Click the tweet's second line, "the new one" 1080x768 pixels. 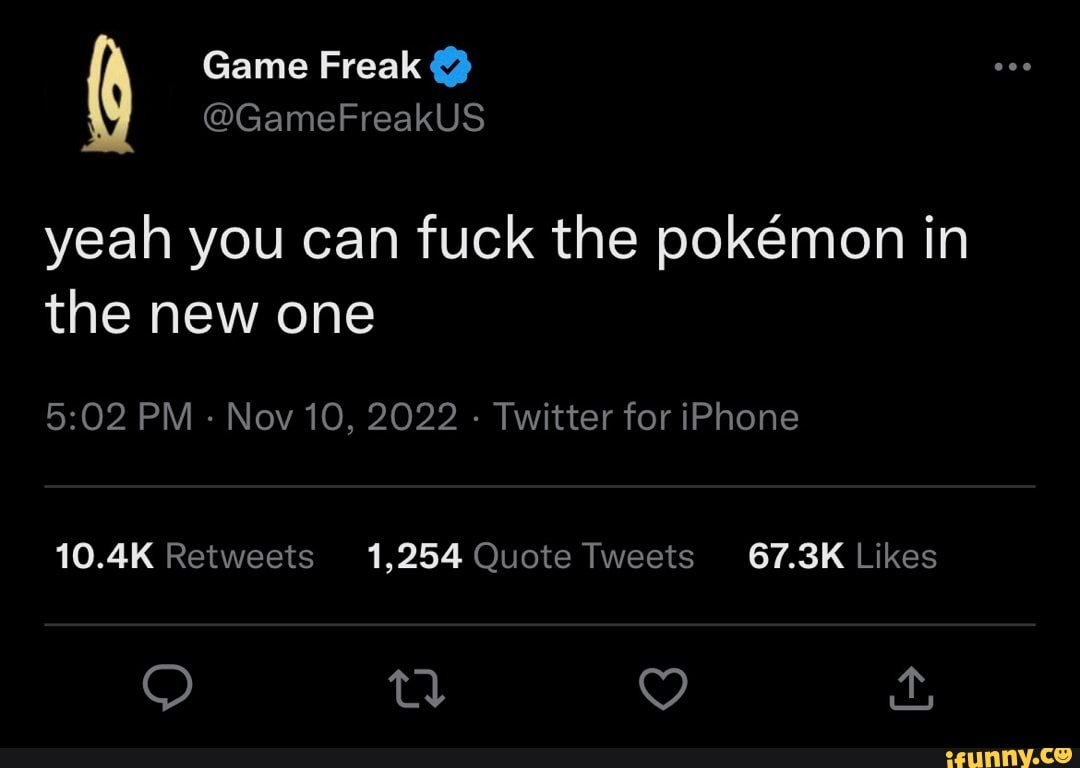tap(210, 315)
